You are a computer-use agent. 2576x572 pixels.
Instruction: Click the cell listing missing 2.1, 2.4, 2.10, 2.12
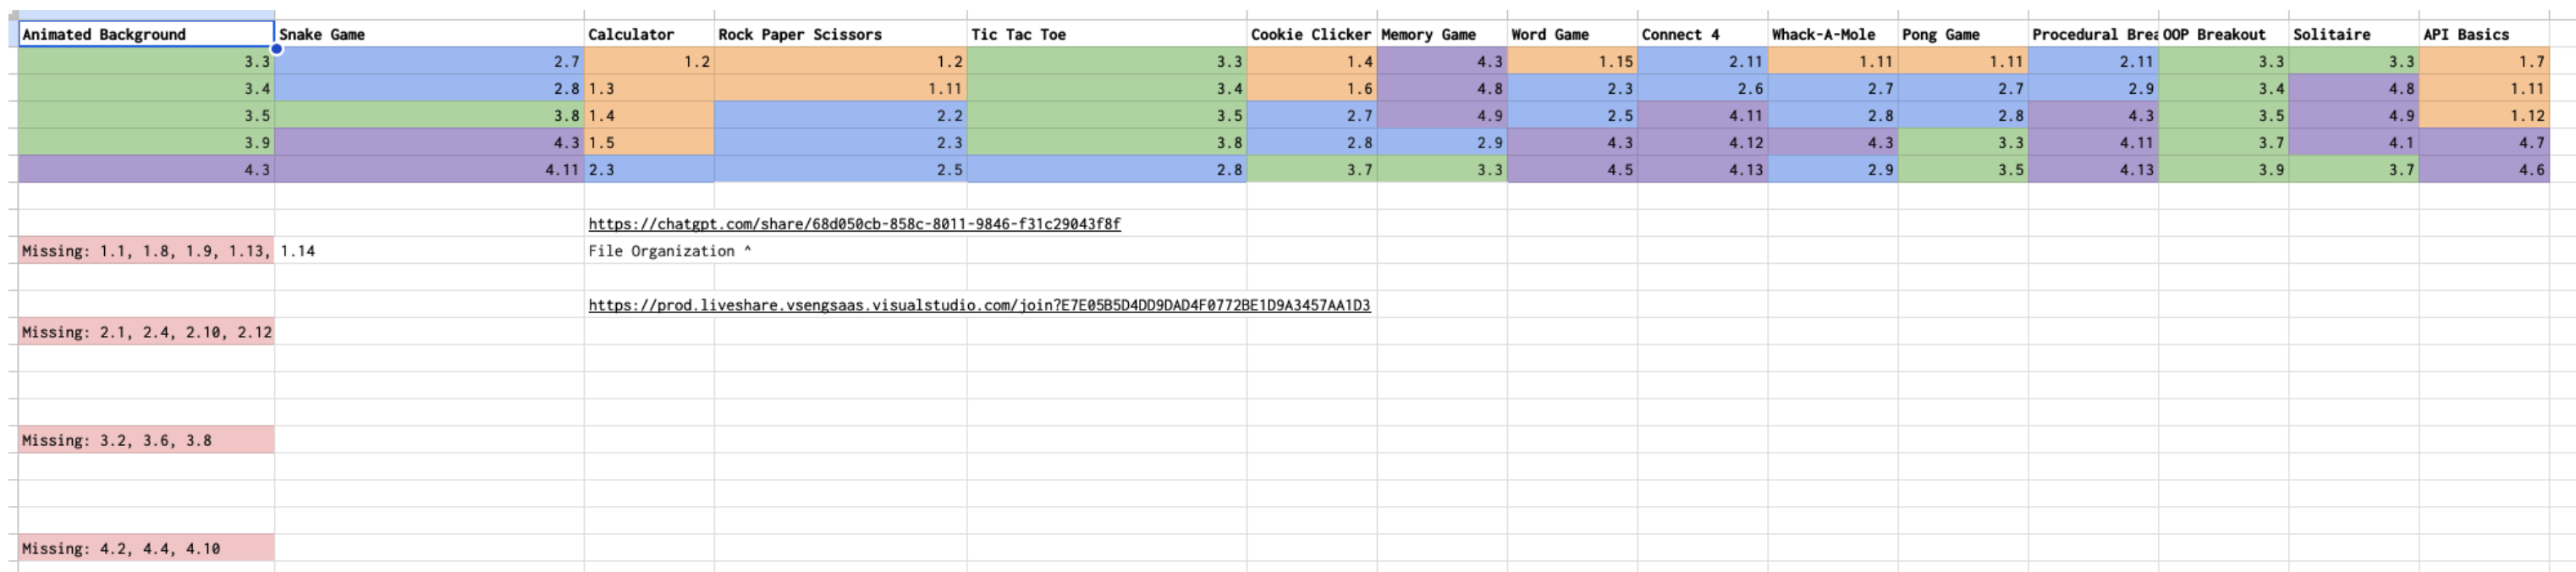click(x=146, y=332)
